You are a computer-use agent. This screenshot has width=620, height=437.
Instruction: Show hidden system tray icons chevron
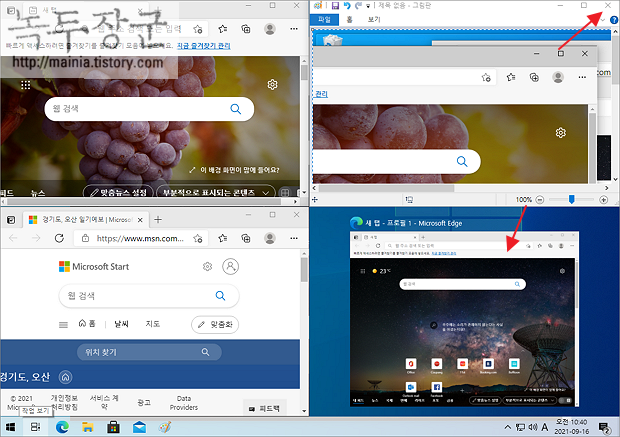click(x=508, y=427)
